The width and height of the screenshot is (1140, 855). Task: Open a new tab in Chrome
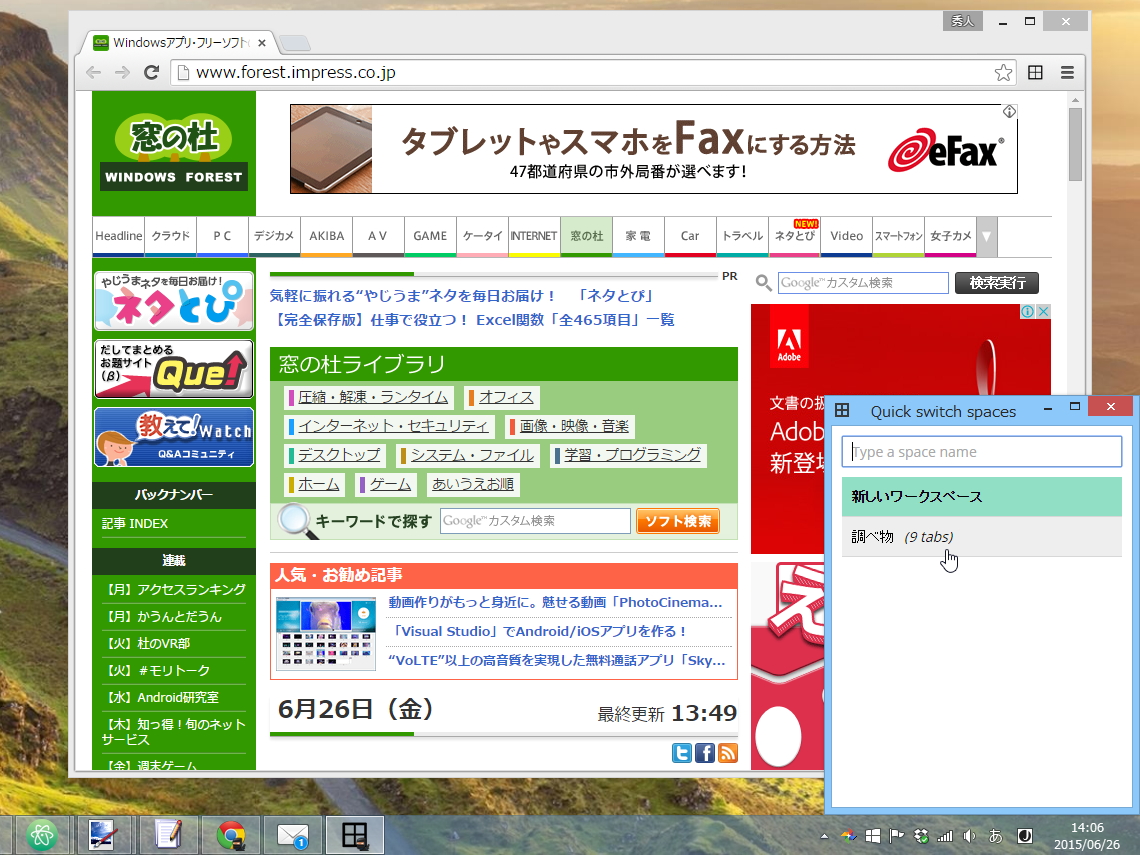pyautogui.click(x=295, y=43)
